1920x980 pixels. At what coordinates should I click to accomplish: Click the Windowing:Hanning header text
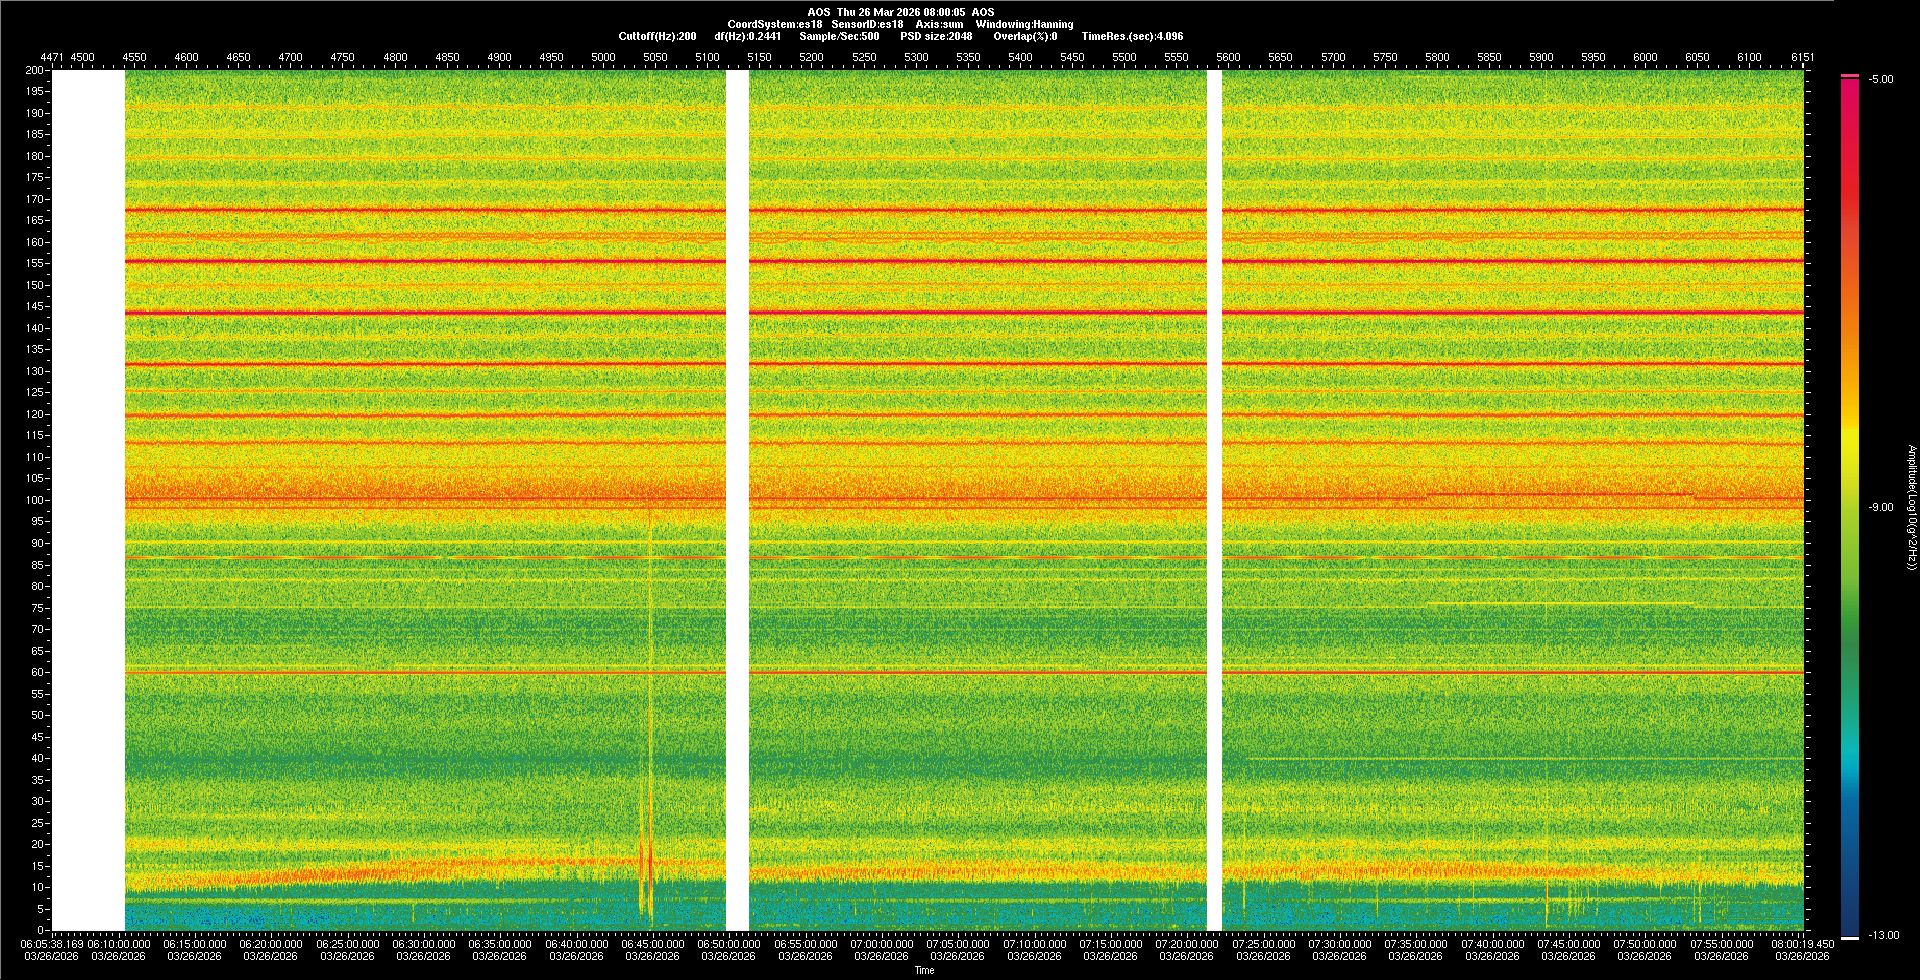[1024, 24]
